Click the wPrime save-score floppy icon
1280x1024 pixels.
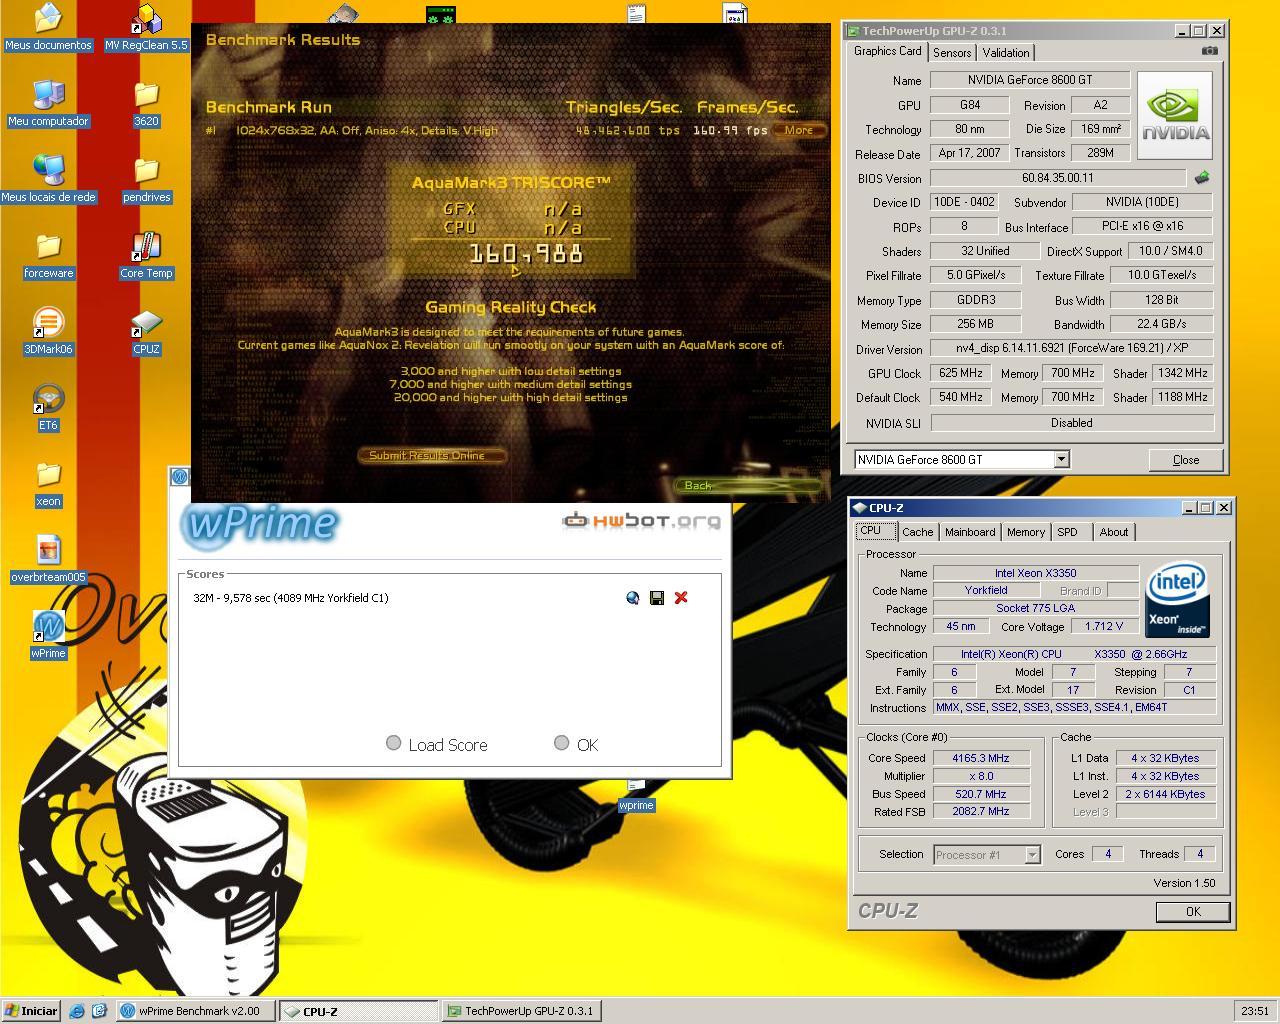pyautogui.click(x=657, y=598)
